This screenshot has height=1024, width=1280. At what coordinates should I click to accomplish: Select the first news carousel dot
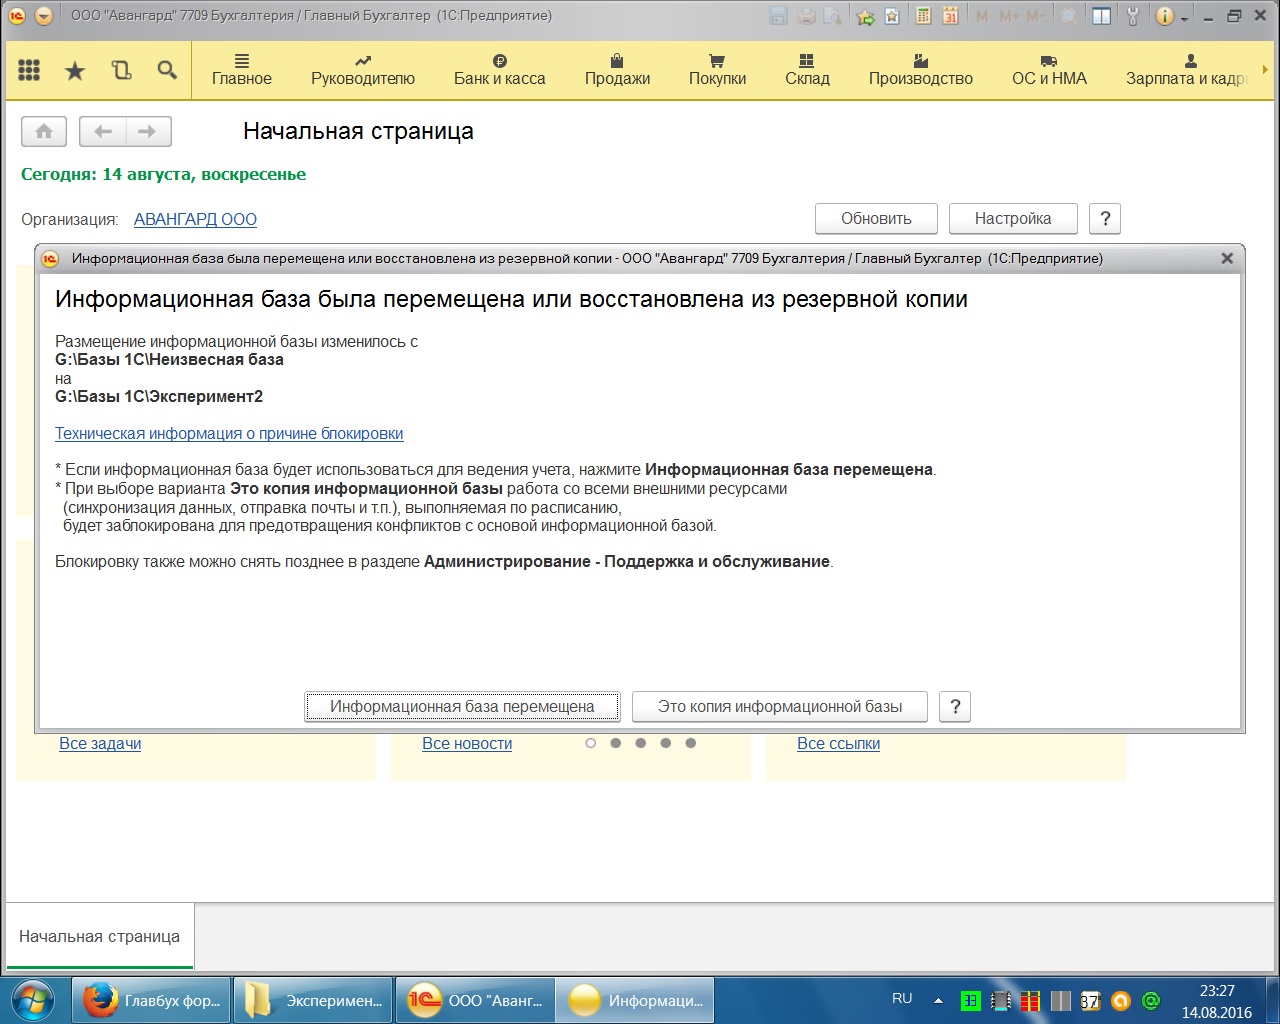pos(591,743)
